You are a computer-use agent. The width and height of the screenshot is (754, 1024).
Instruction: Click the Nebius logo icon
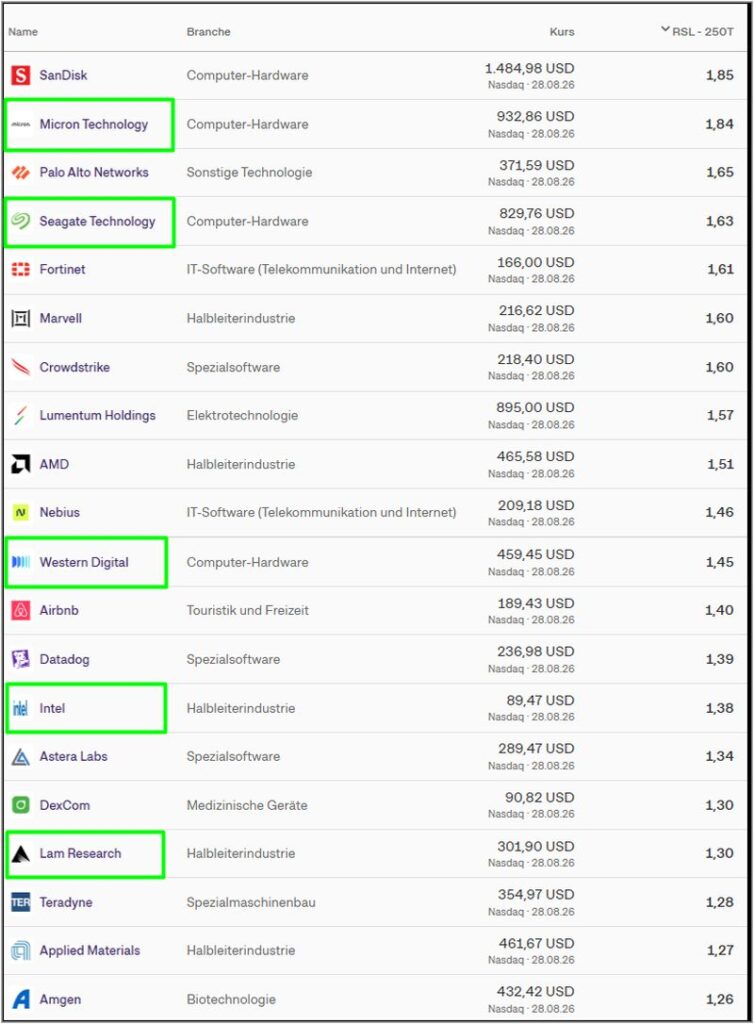click(21, 513)
